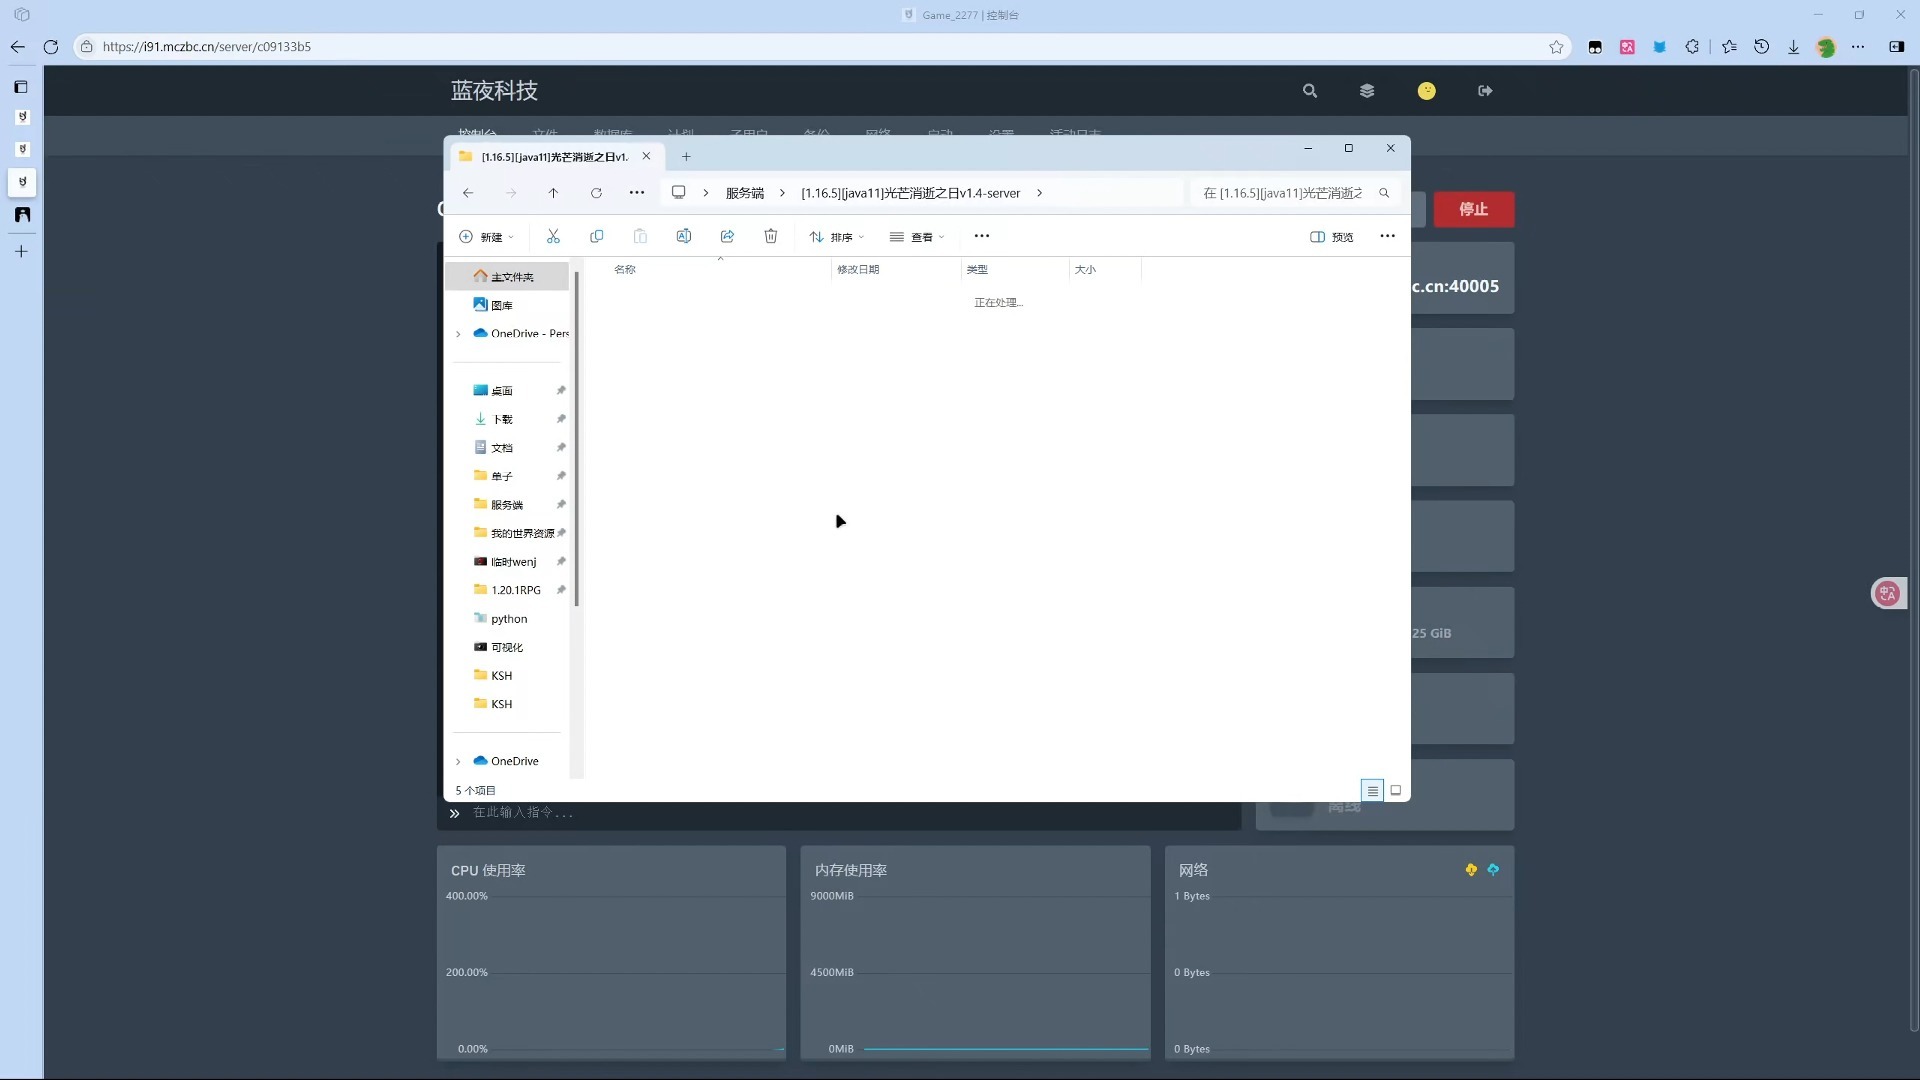The height and width of the screenshot is (1080, 1920).
Task: Open browser extensions puzzle icon
Action: pos(1692,47)
